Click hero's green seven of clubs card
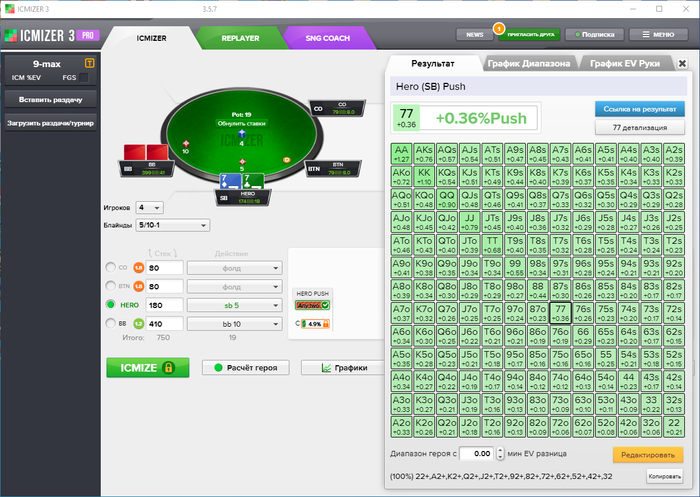The height and width of the screenshot is (497, 700). coord(253,182)
